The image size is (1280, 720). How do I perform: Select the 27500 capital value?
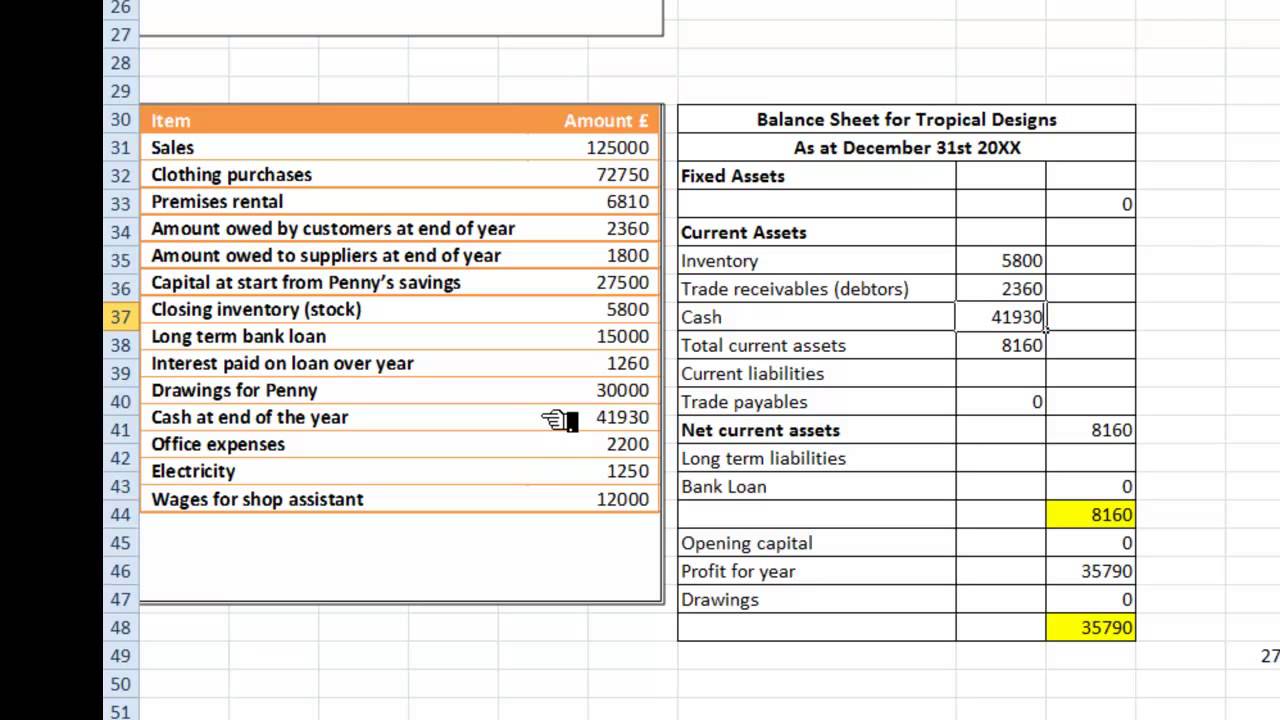622,282
